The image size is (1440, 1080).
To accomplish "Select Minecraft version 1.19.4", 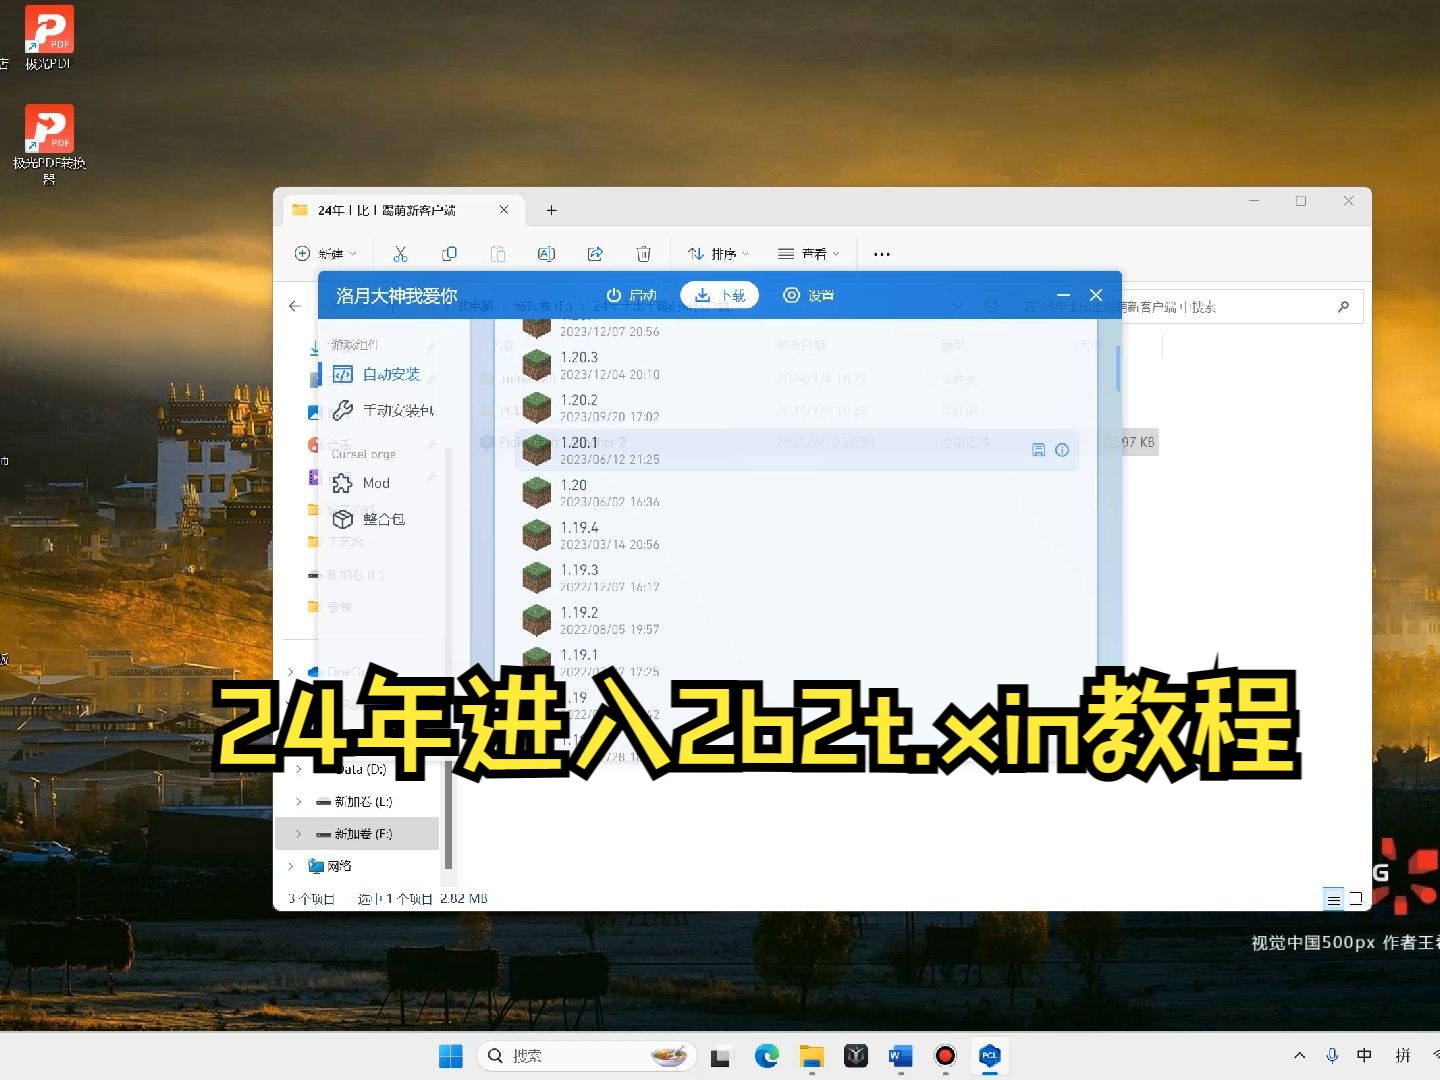I will point(797,535).
